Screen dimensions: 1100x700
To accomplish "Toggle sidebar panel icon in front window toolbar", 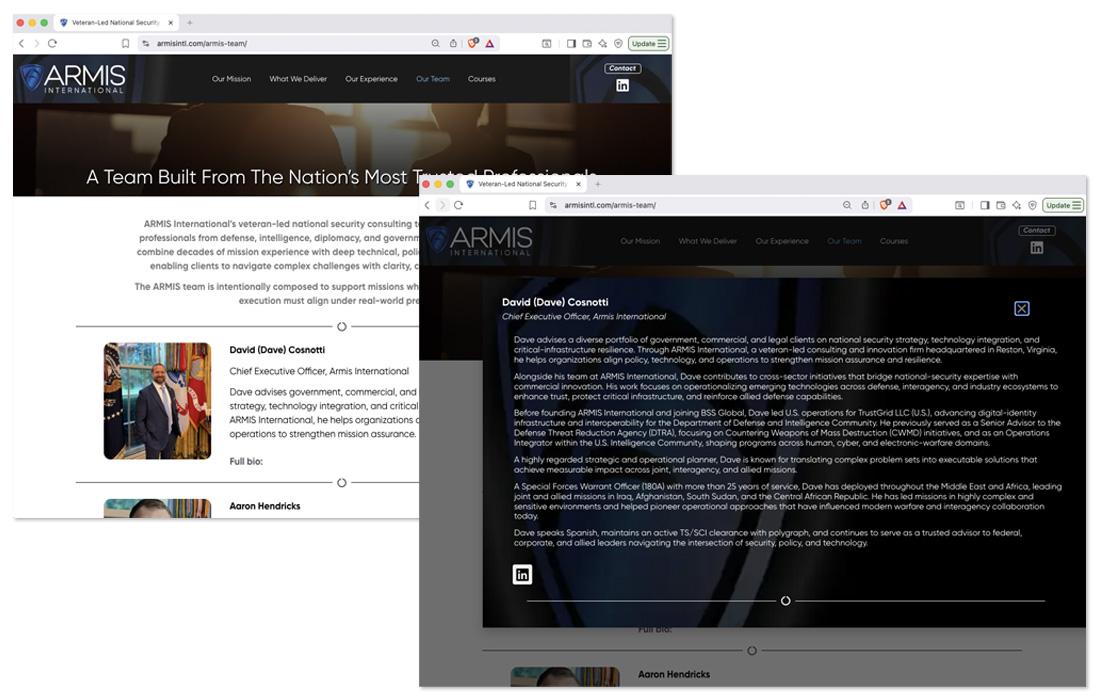I will [985, 206].
